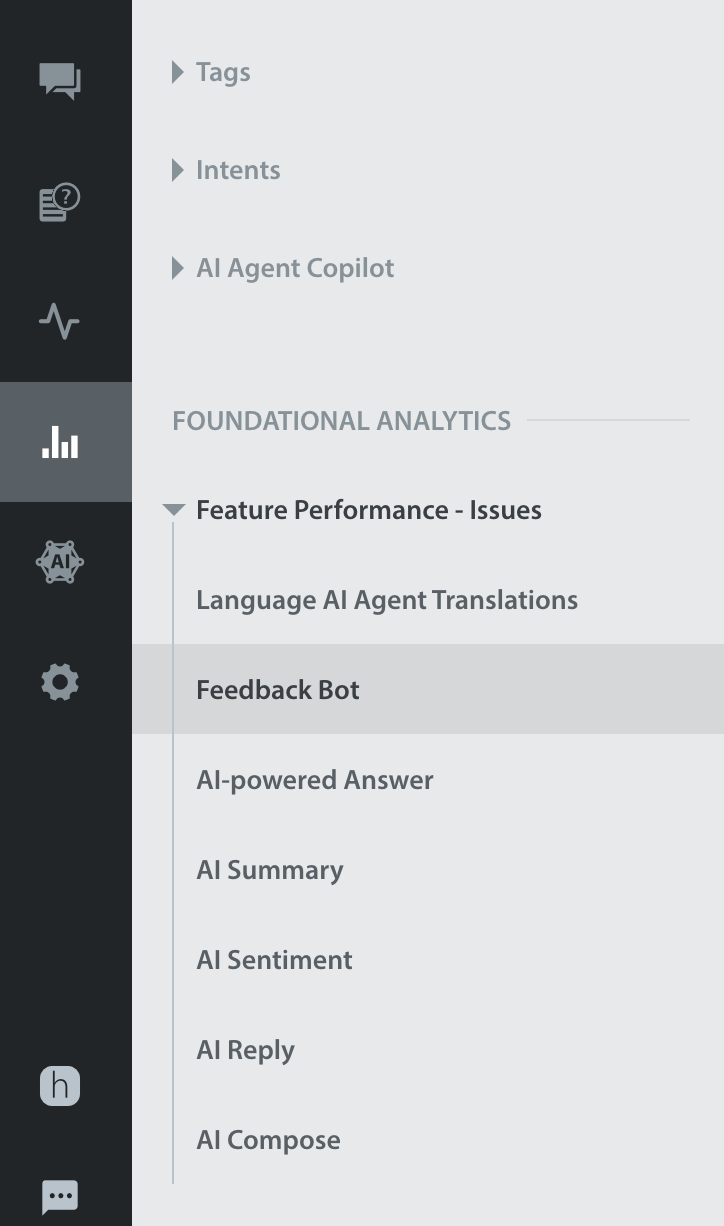Open the activity pulse line icon

[60, 322]
